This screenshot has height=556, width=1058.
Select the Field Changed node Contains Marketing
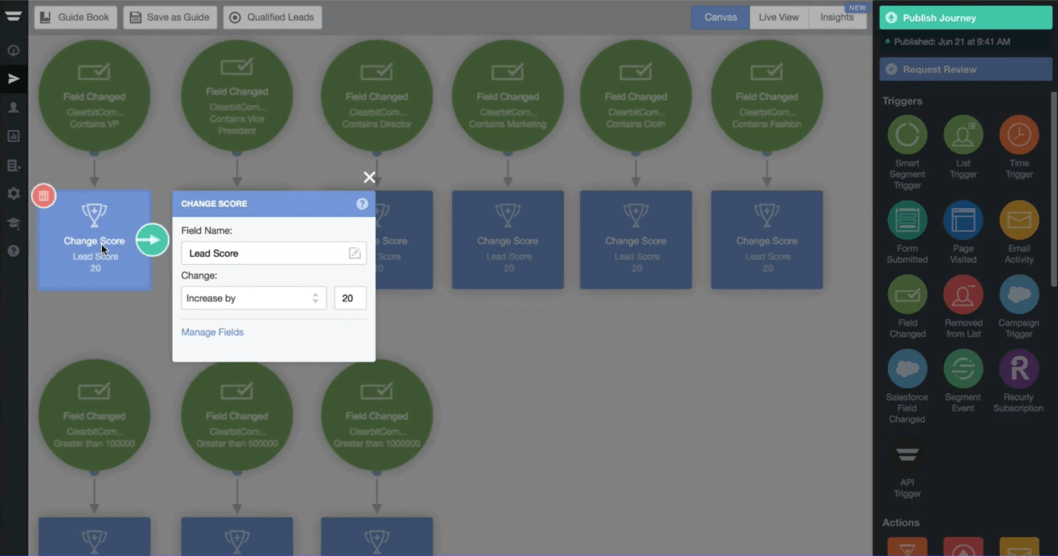pyautogui.click(x=507, y=96)
